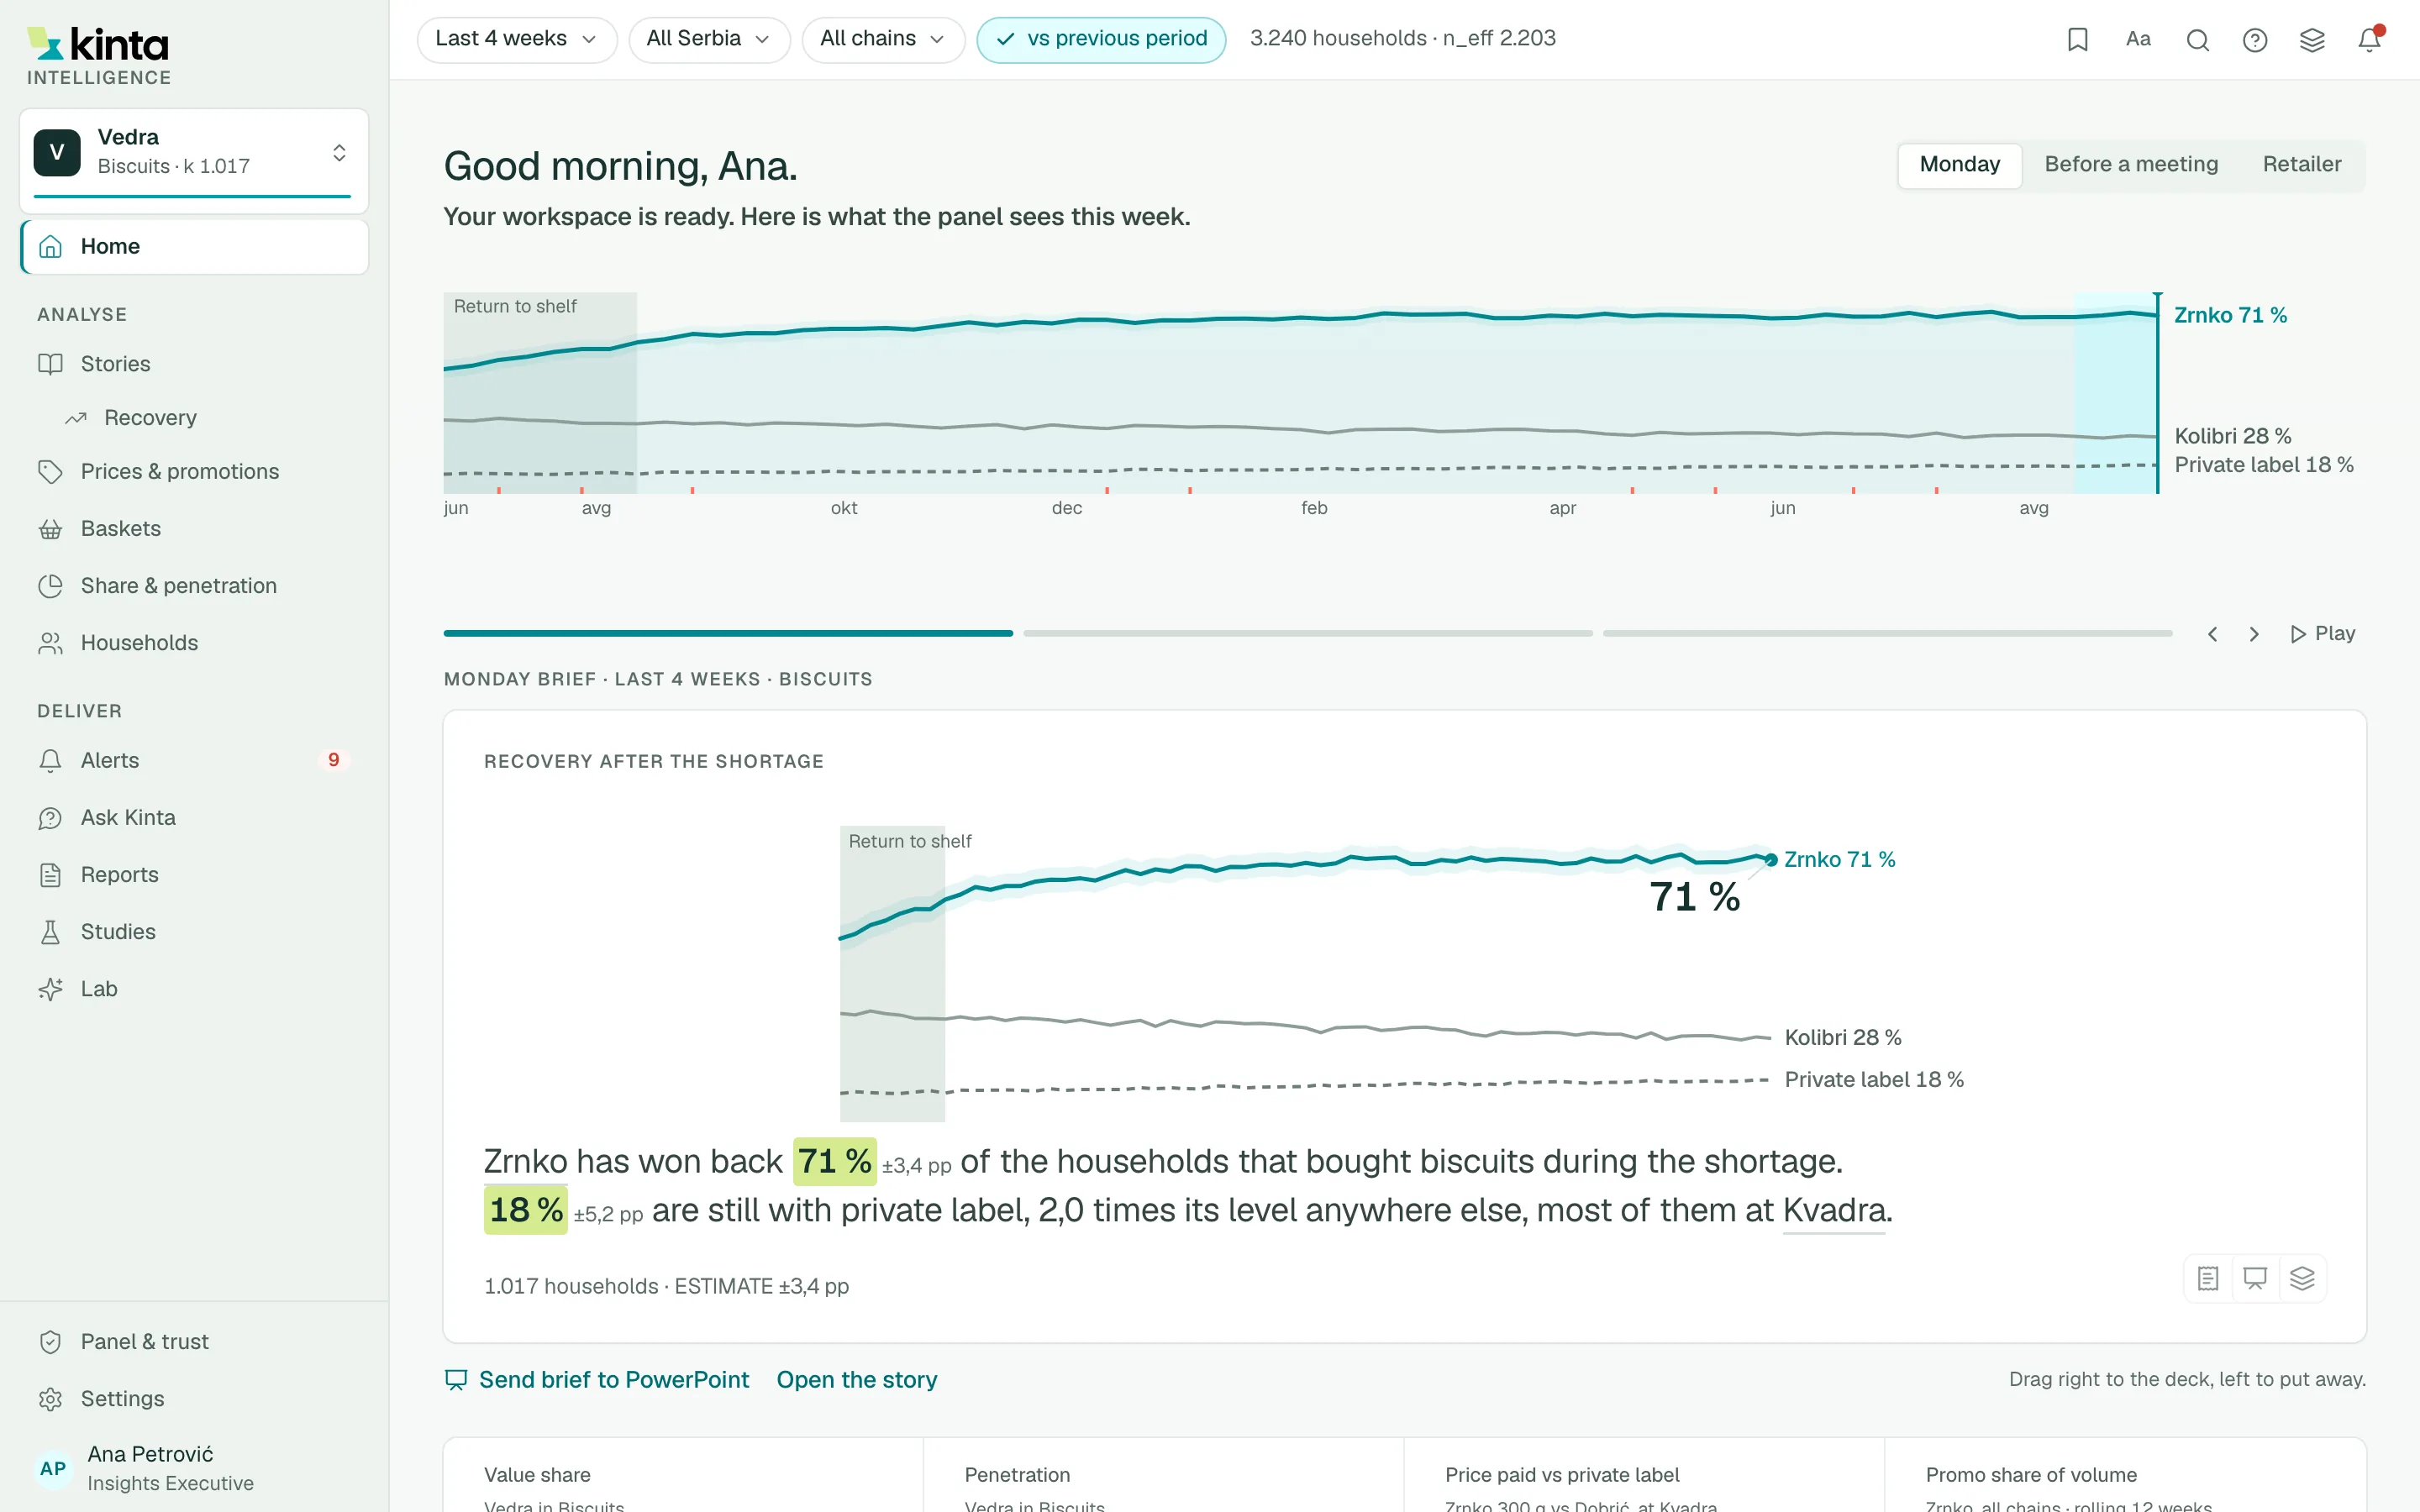Open Share & penetration section
The image size is (2420, 1512).
pyautogui.click(x=194, y=586)
